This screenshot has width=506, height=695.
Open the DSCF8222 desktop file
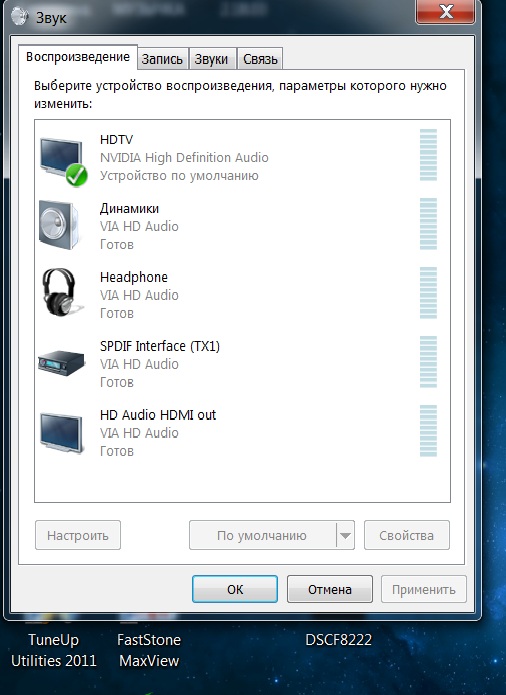[339, 640]
